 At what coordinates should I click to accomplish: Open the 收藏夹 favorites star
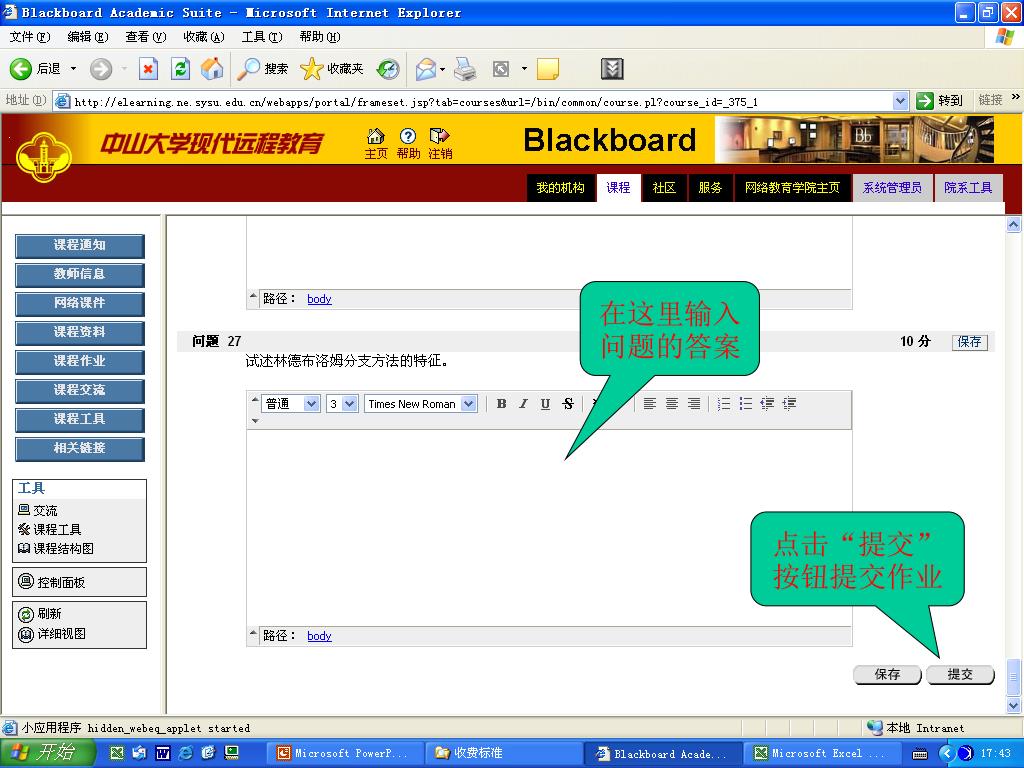[332, 69]
